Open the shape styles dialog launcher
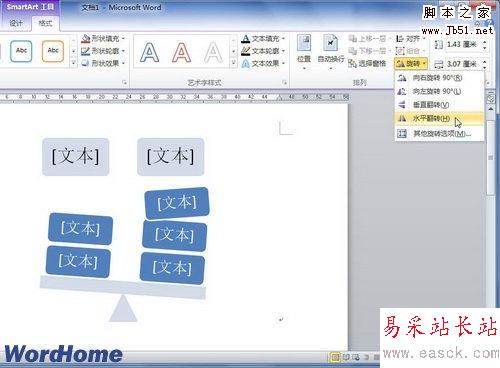 click(124, 82)
